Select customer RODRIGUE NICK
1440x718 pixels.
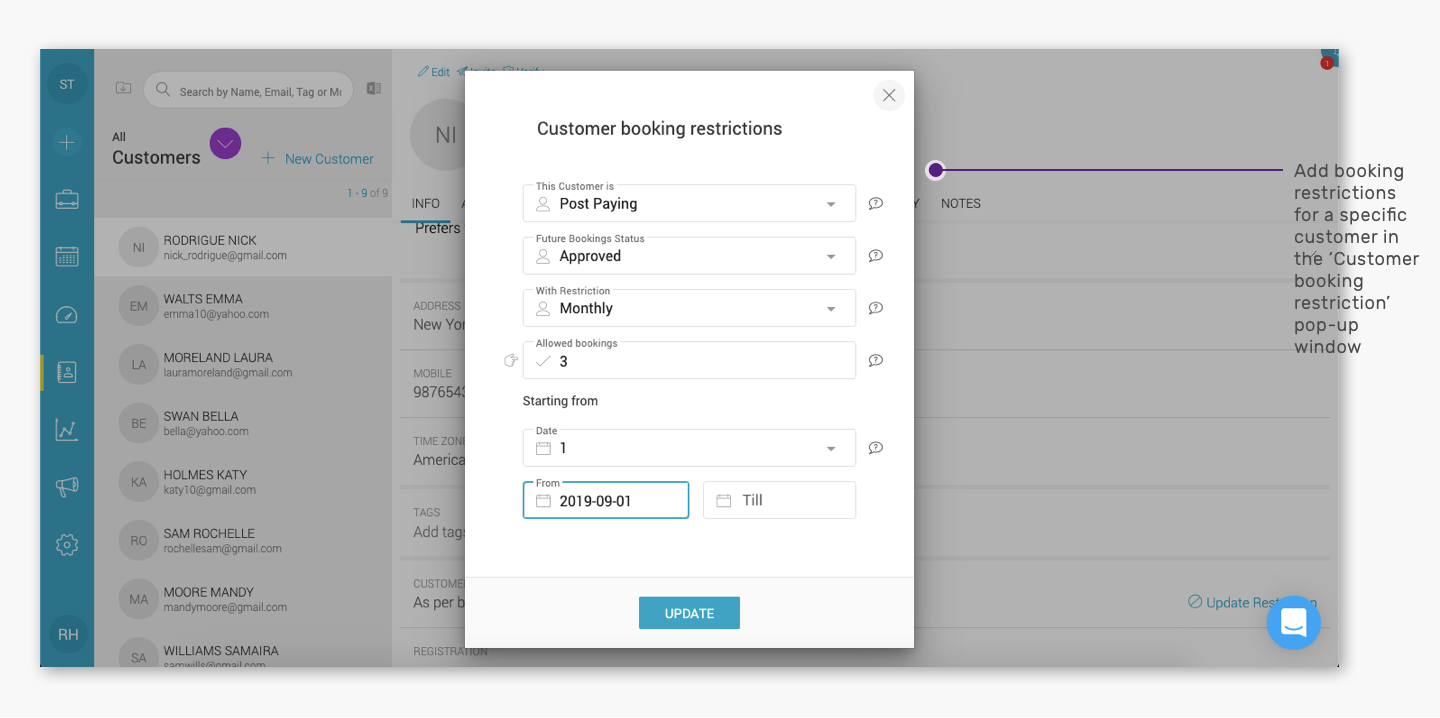click(x=243, y=247)
